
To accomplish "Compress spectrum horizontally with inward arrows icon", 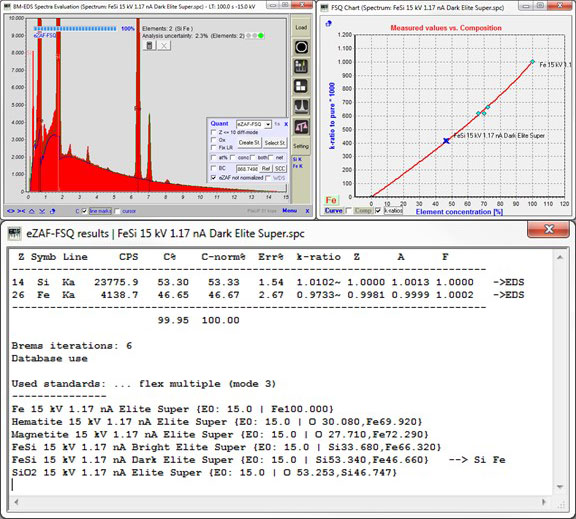I will coord(21,211).
